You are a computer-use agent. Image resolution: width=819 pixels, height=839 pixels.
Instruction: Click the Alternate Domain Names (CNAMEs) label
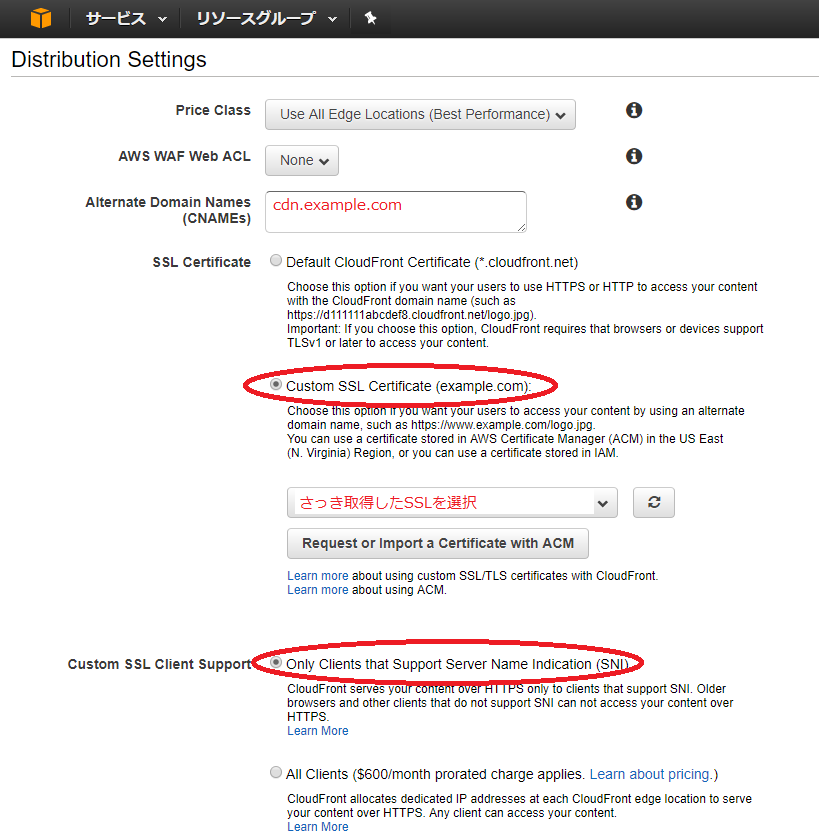pos(168,210)
